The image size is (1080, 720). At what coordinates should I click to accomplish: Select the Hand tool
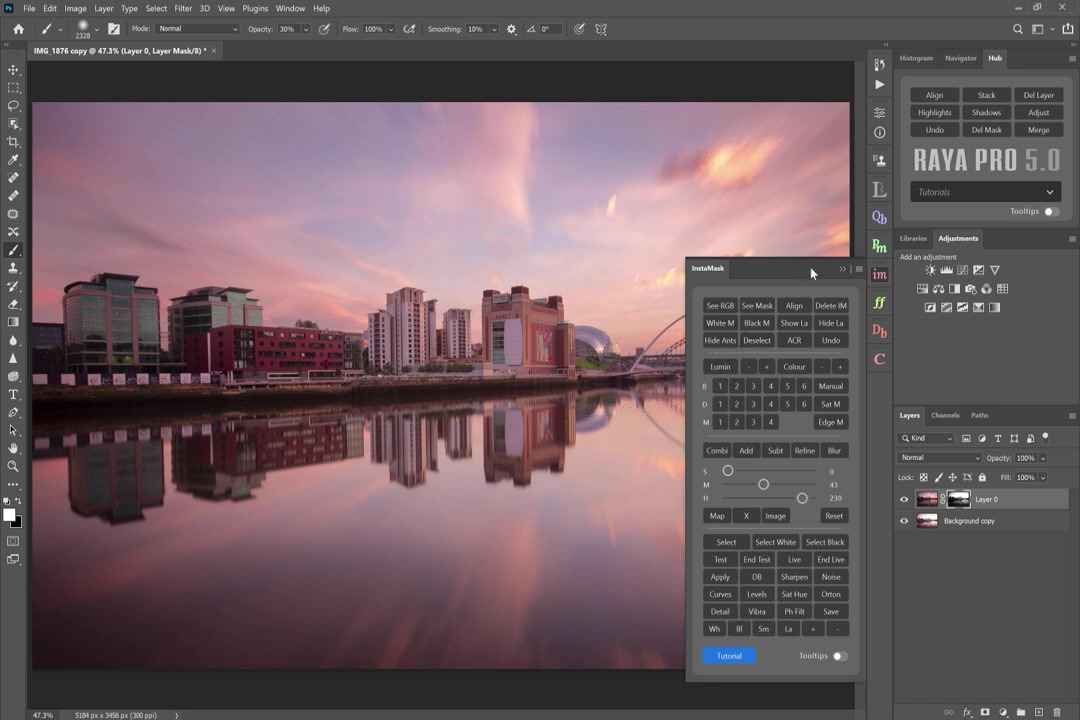coord(13,448)
